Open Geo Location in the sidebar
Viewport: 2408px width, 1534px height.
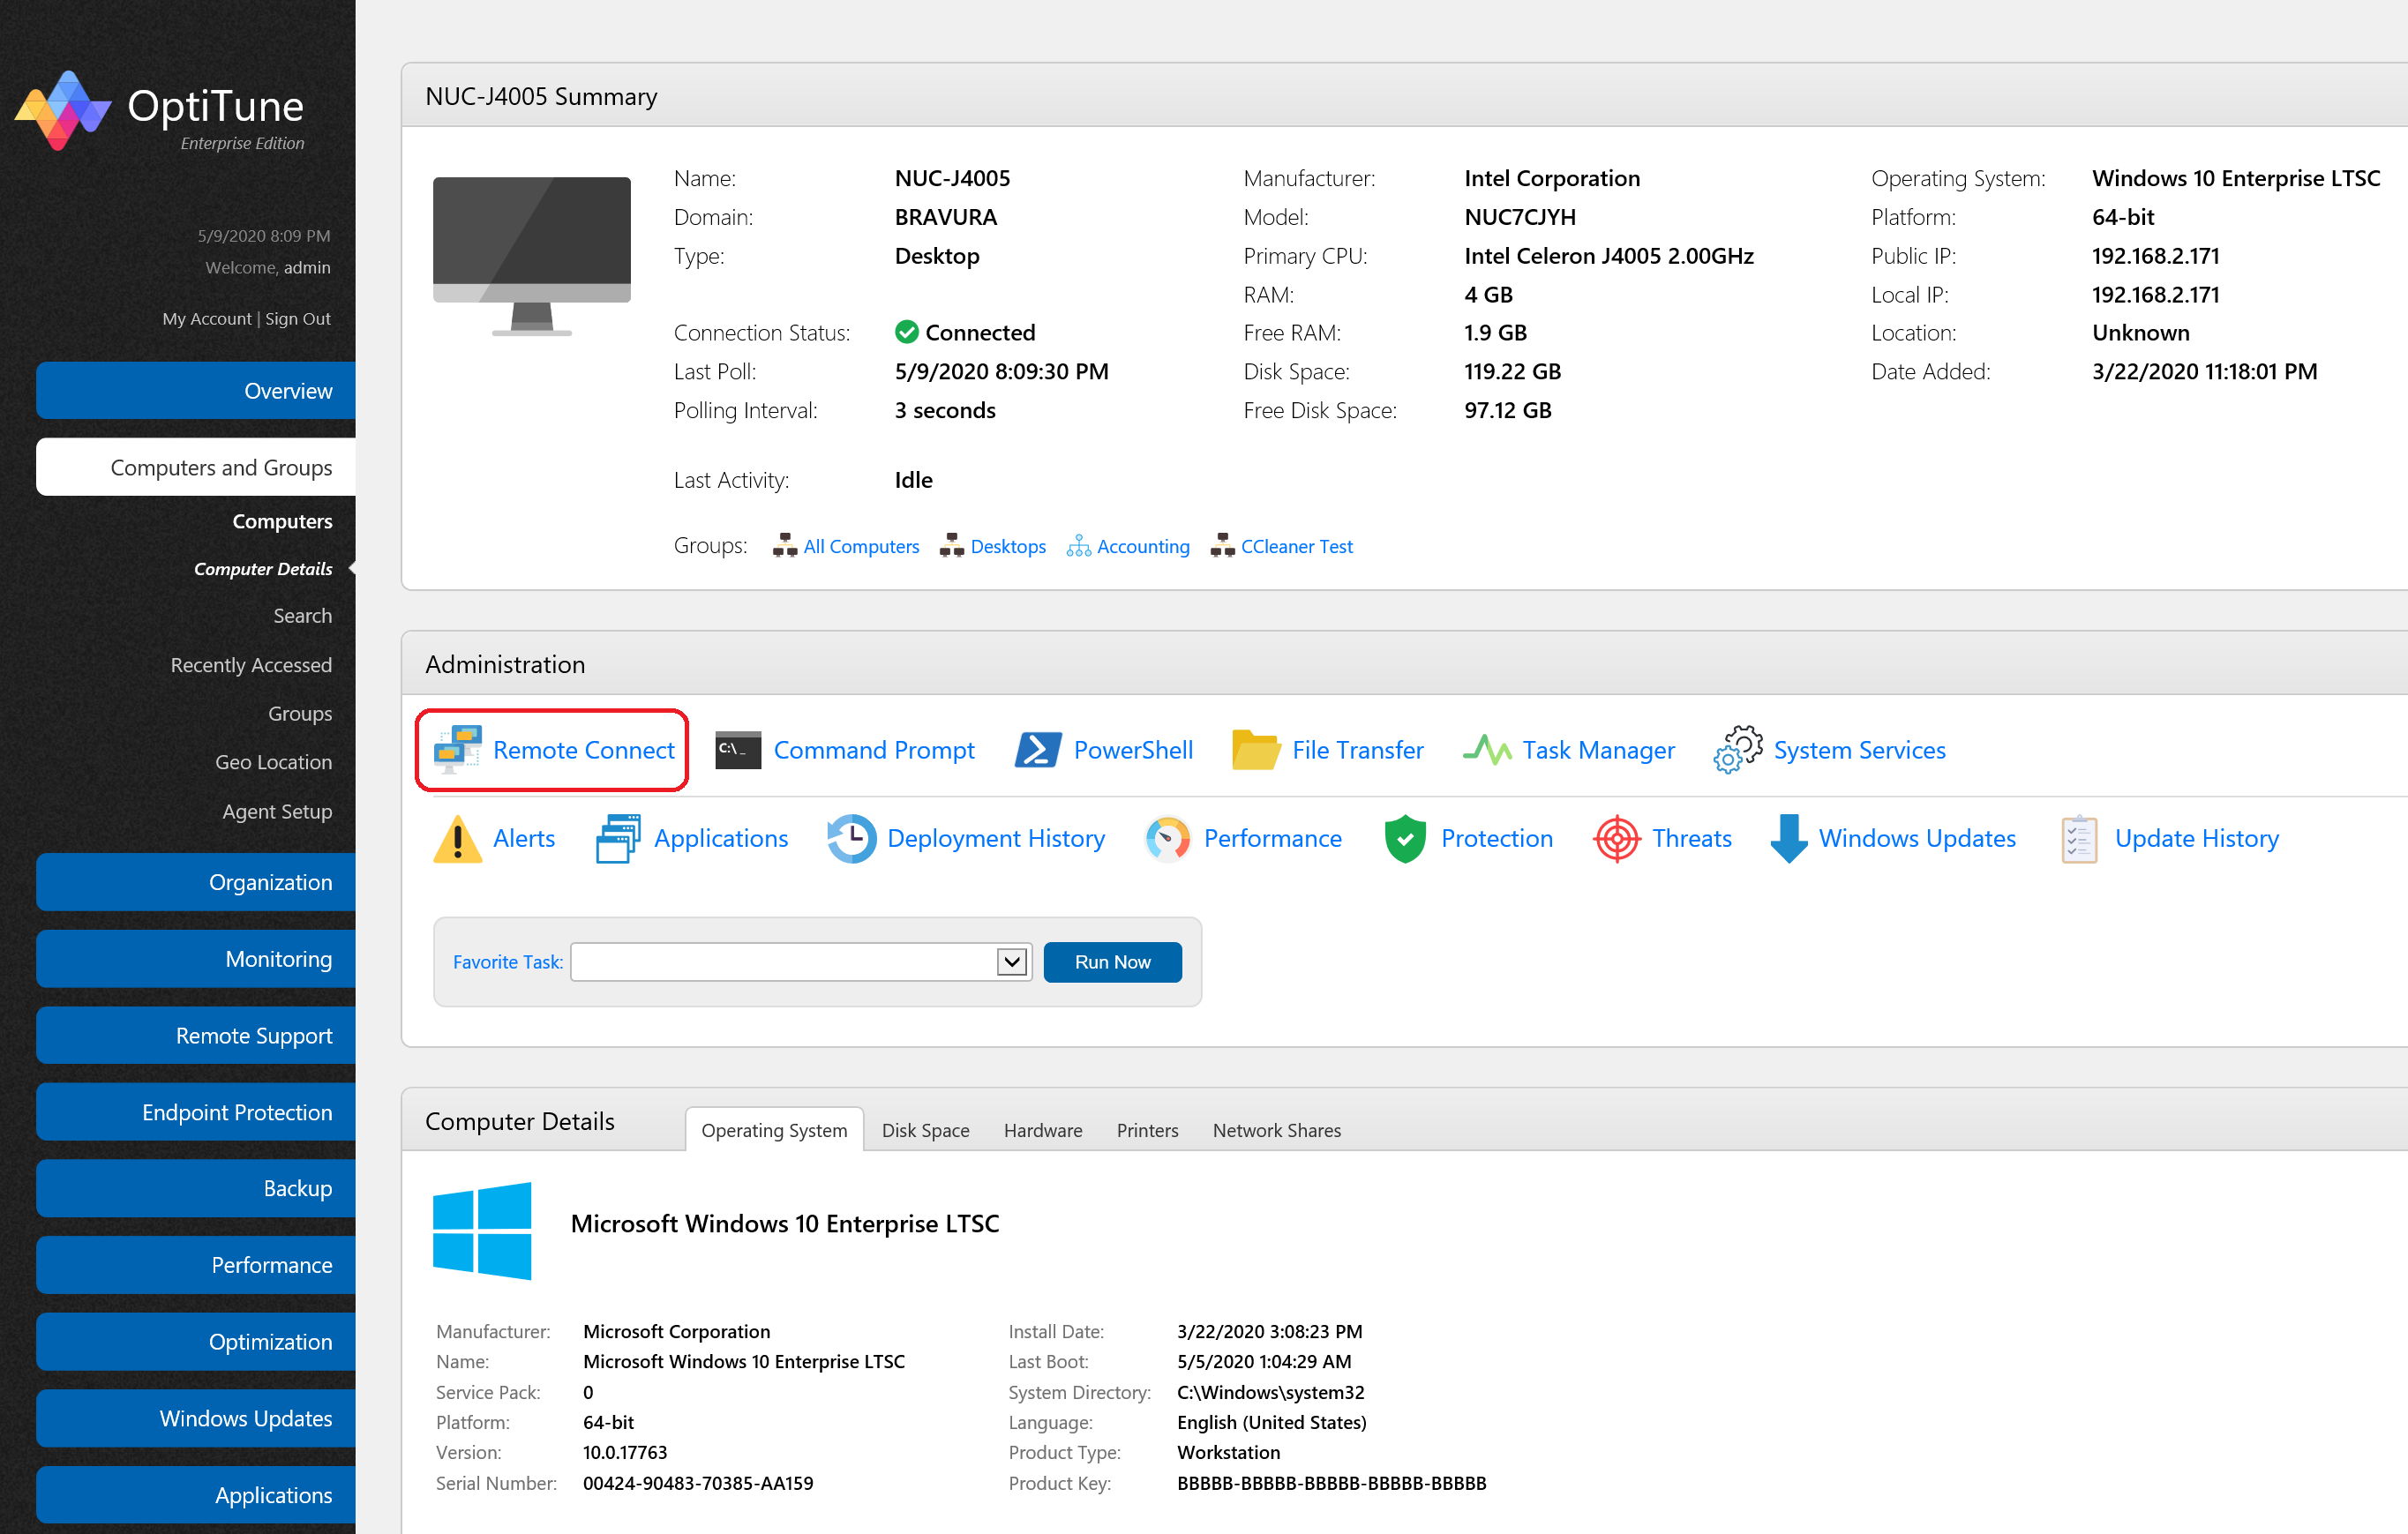click(x=274, y=763)
